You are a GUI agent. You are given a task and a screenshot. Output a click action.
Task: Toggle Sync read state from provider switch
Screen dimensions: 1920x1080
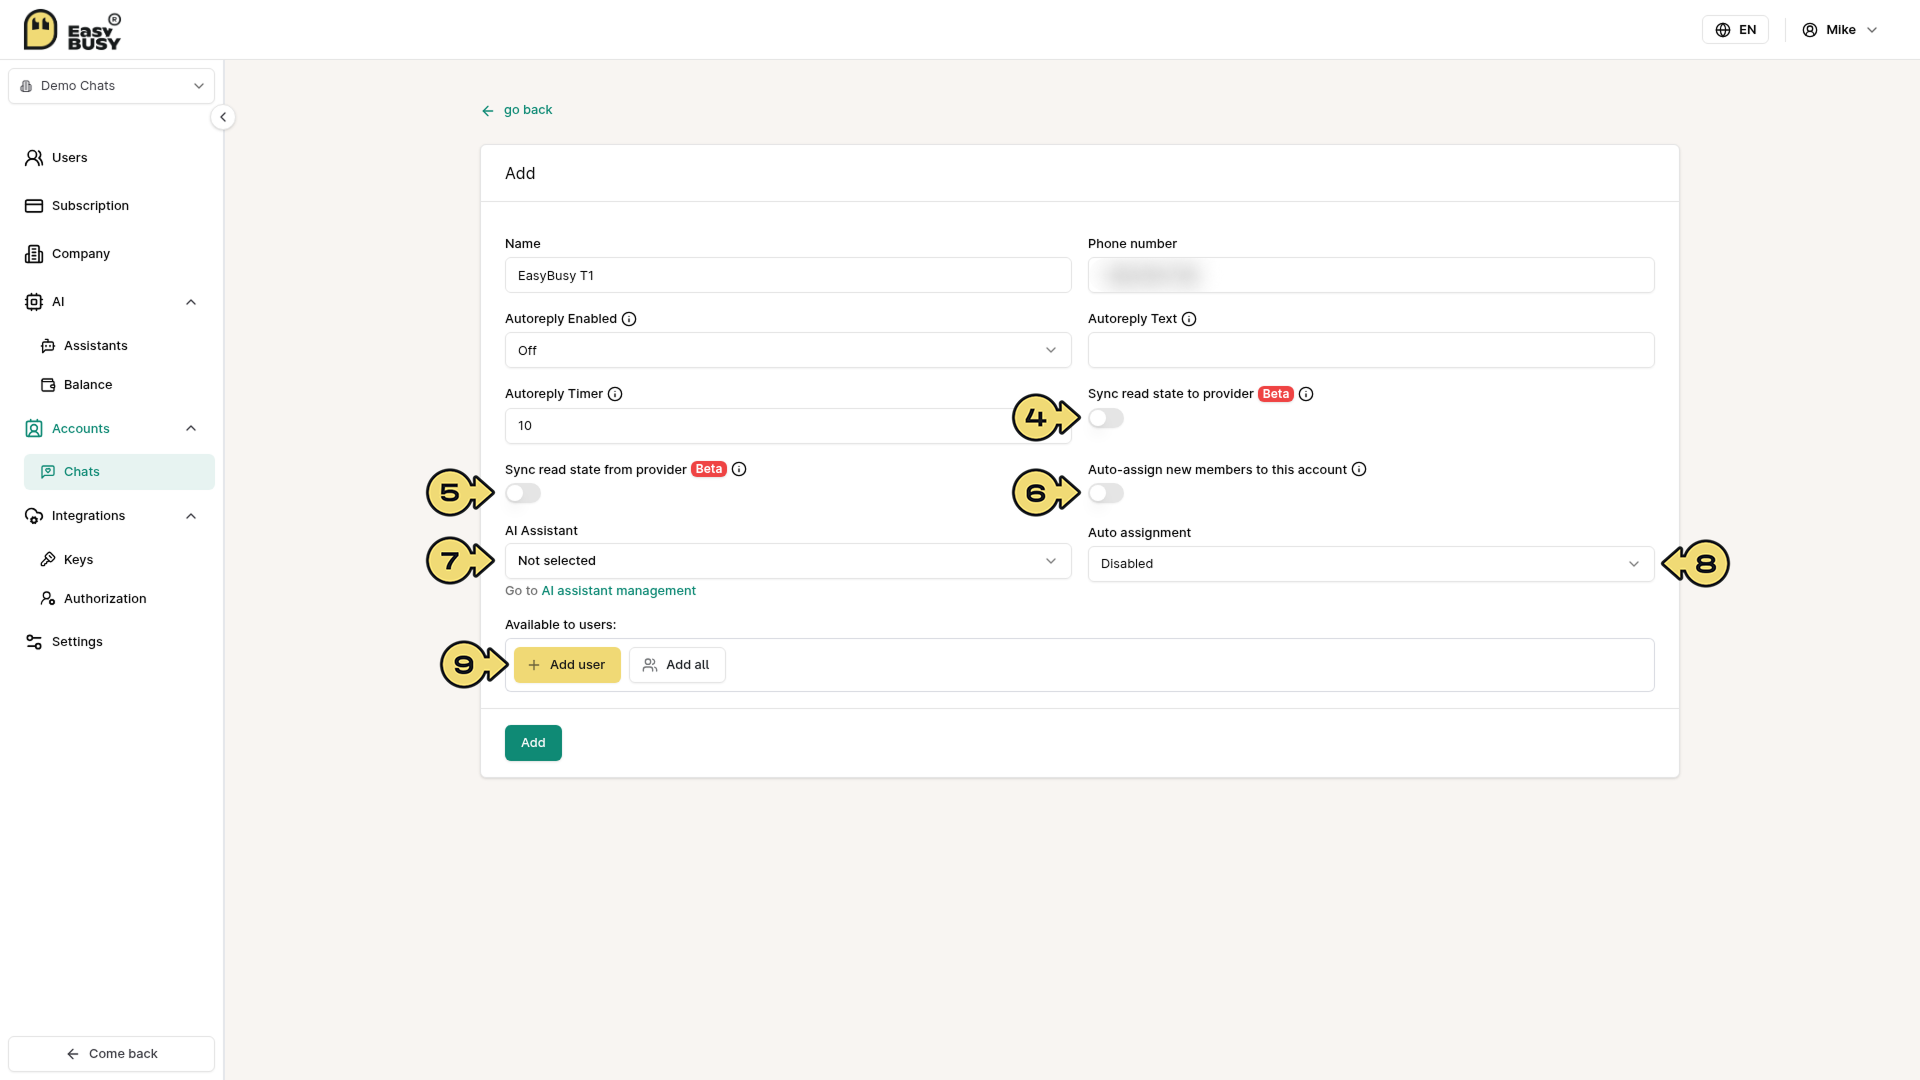pos(523,493)
